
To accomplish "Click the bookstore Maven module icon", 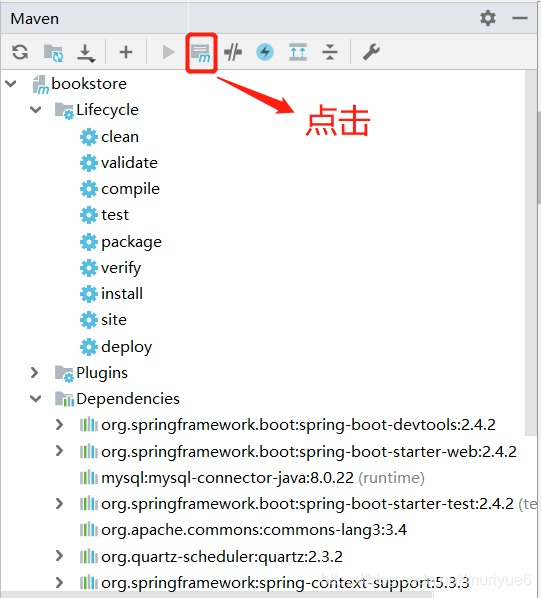I will (40, 84).
